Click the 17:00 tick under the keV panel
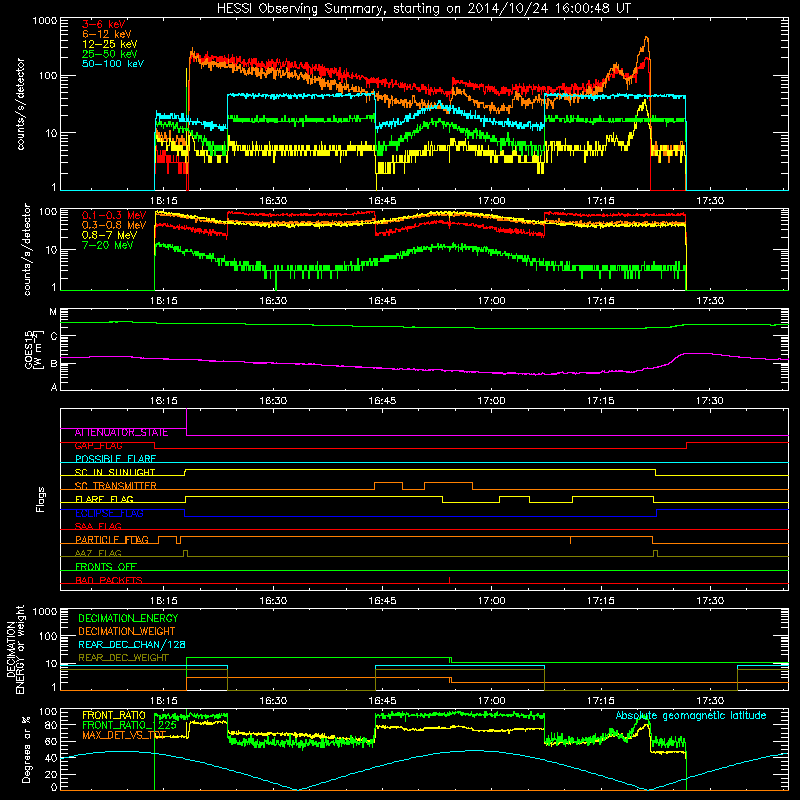This screenshot has width=800, height=800. [x=491, y=201]
